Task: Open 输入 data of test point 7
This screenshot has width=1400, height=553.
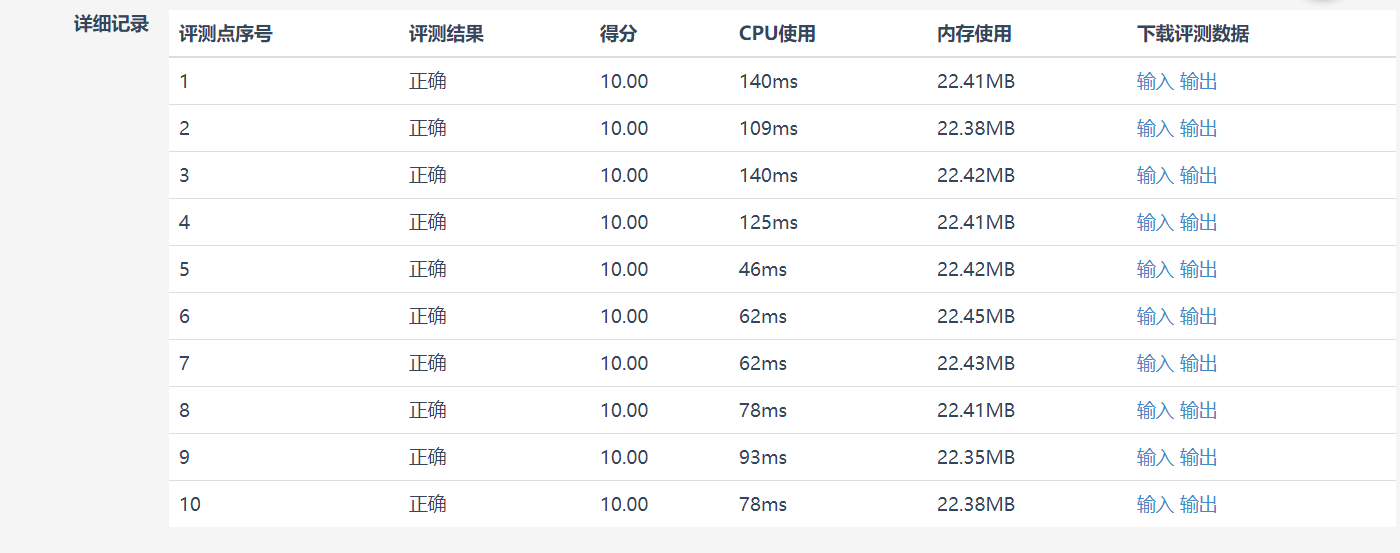Action: coord(1154,364)
